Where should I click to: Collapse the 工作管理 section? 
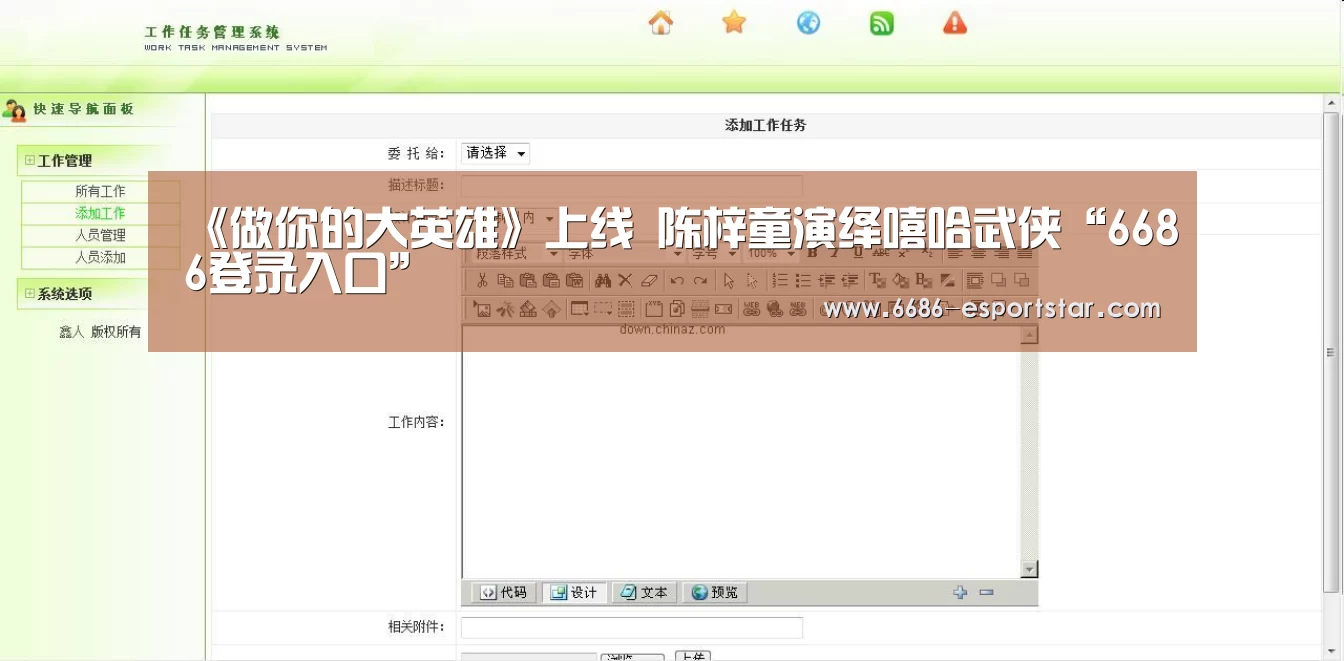click(30, 160)
